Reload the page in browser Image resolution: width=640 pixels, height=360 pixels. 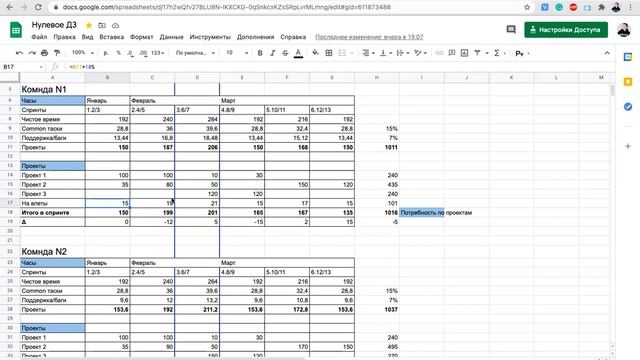(38, 7)
